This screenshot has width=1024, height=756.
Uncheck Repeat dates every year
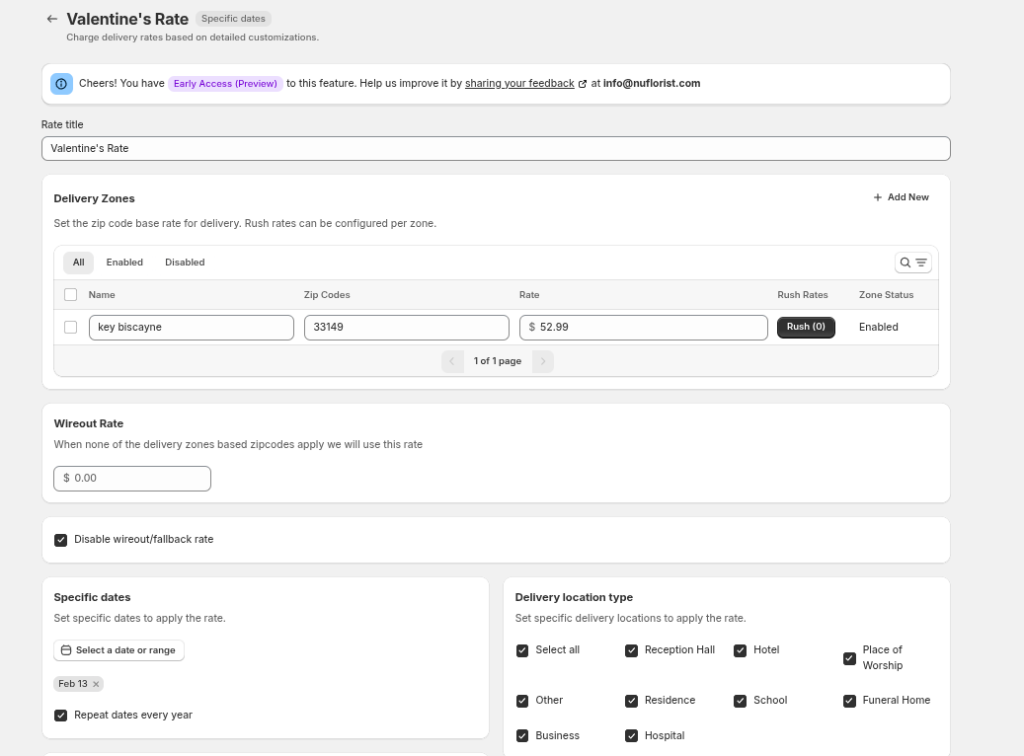coord(61,716)
